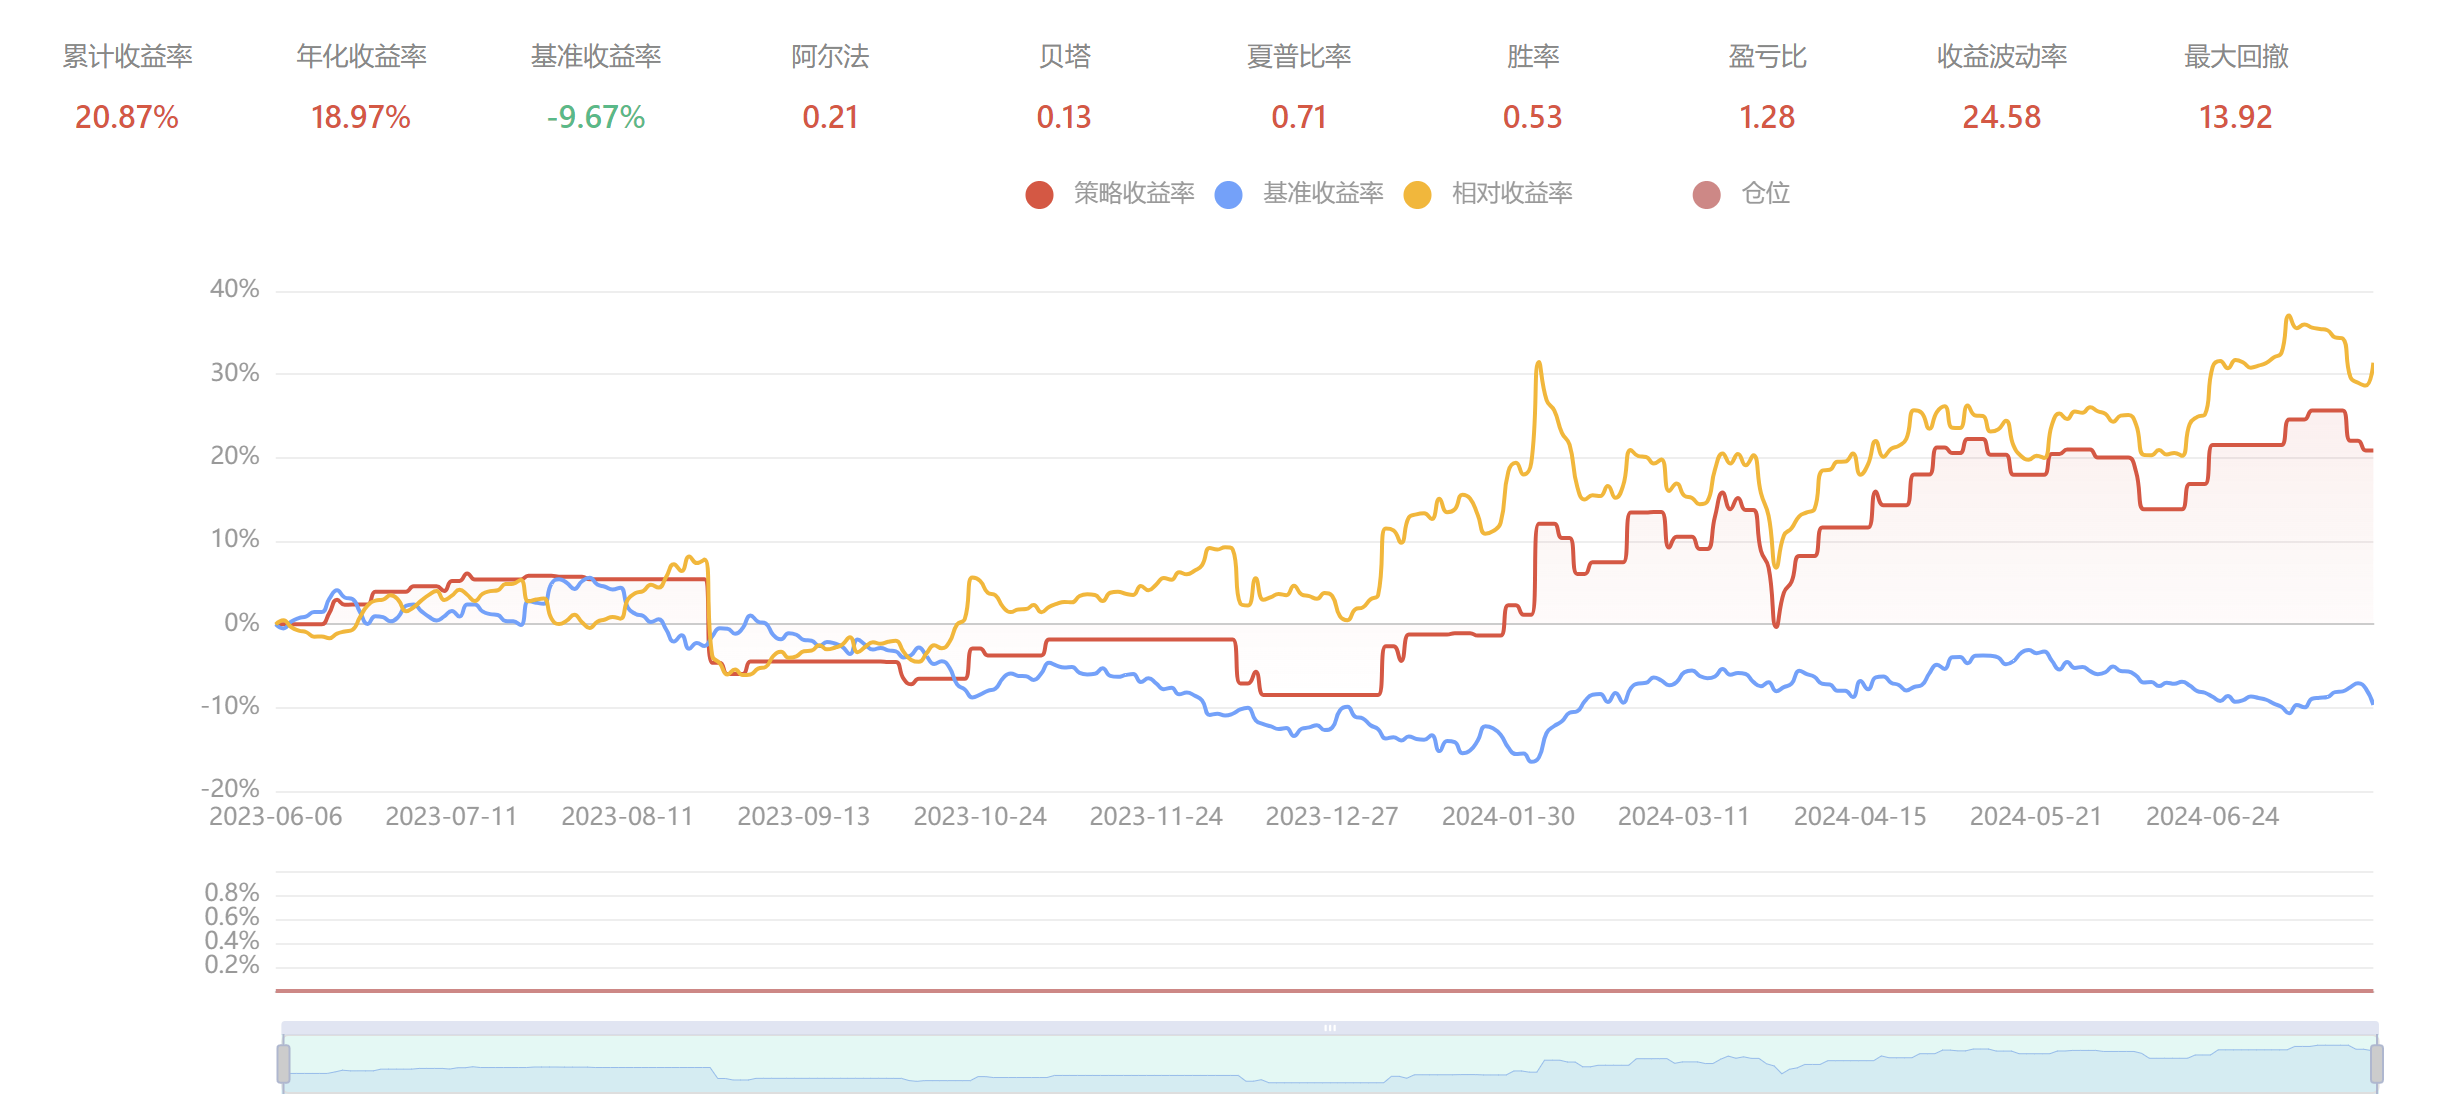This screenshot has height=1114, width=2452.
Task: Select the 夏普比率 metric label
Action: (x=1298, y=56)
